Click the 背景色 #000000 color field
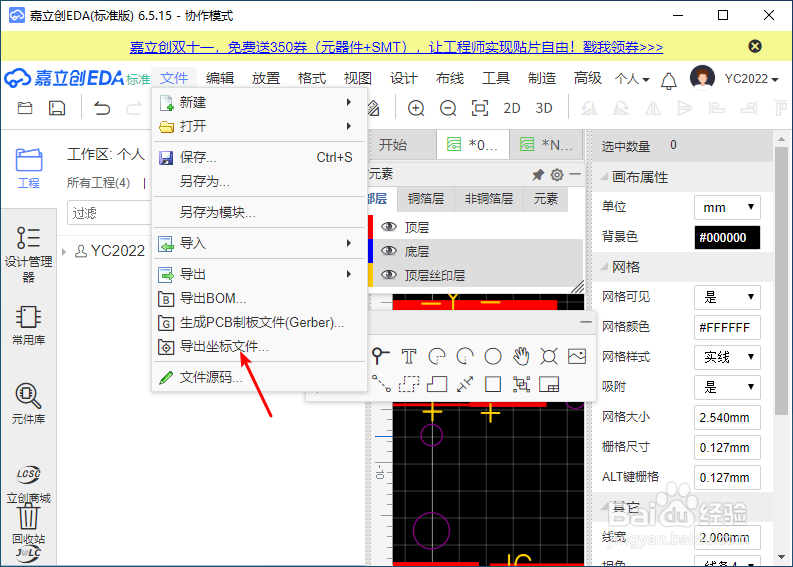 pyautogui.click(x=727, y=238)
